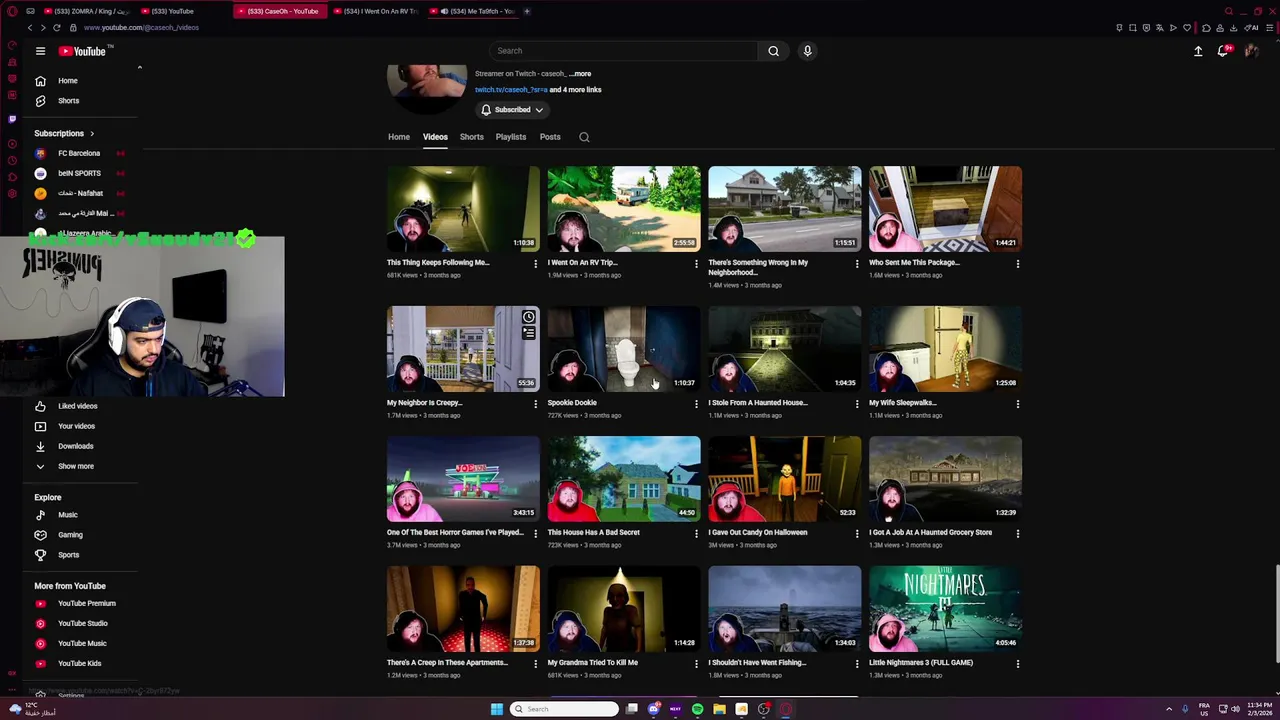Open the upload video icon
The image size is (1280, 720).
pos(1198,51)
